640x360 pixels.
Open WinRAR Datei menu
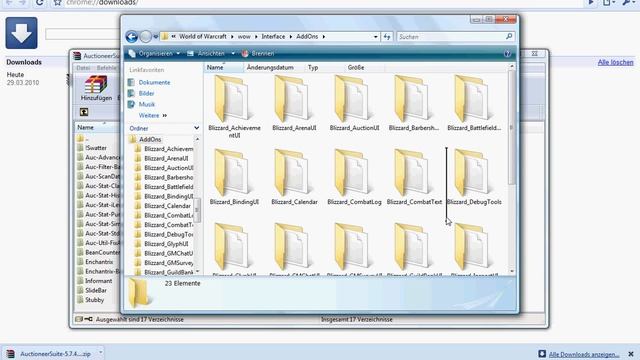(83, 68)
